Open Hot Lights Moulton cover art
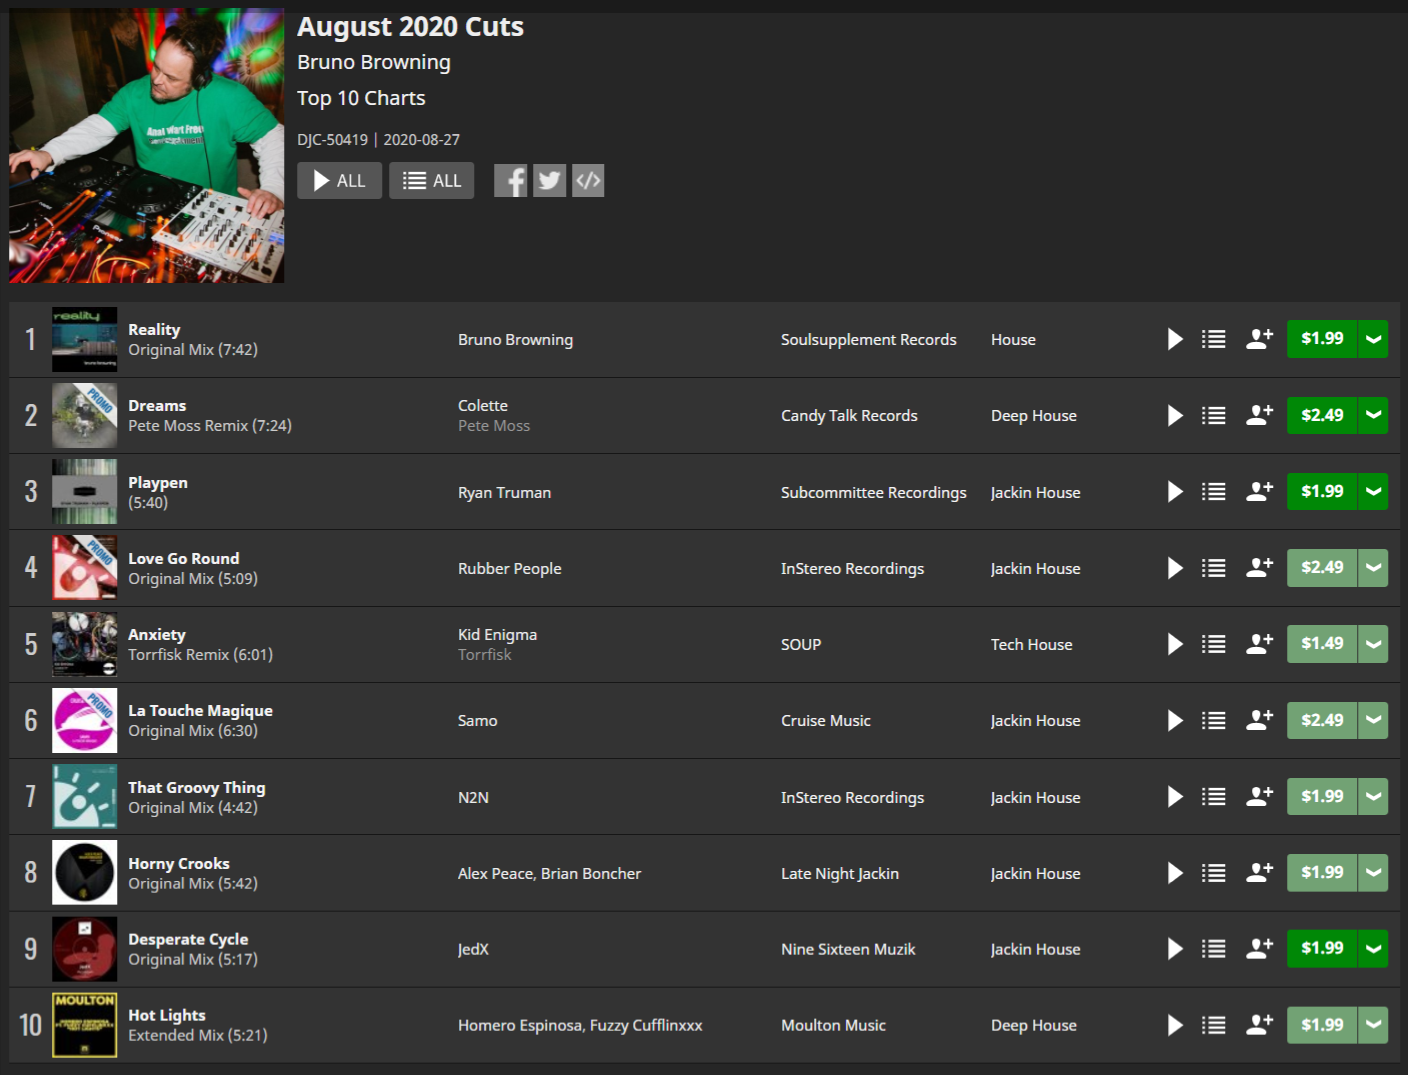This screenshot has width=1408, height=1075. [84, 1025]
